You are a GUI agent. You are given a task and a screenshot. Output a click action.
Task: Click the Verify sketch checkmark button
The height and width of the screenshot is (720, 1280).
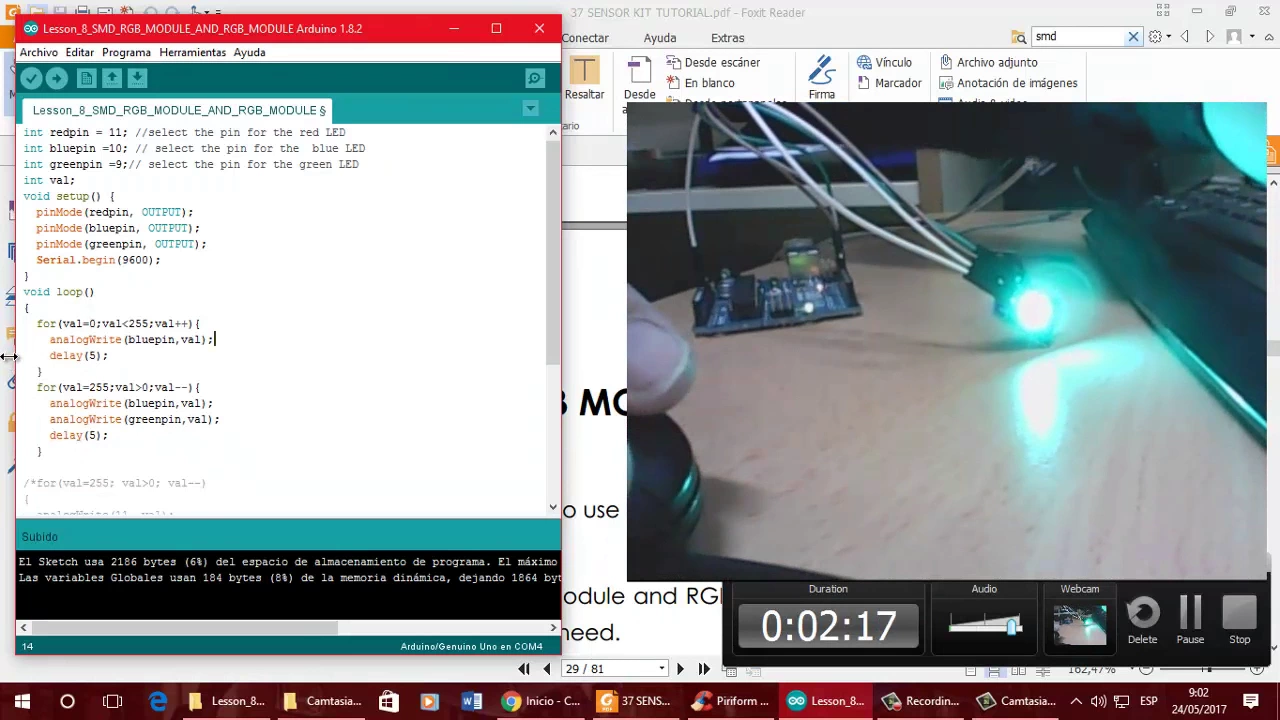[31, 78]
